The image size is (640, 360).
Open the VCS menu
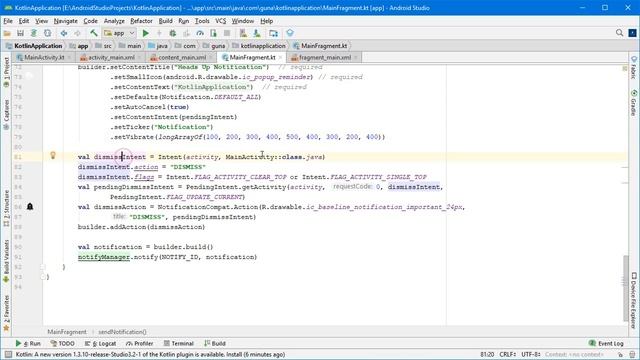tap(220, 21)
